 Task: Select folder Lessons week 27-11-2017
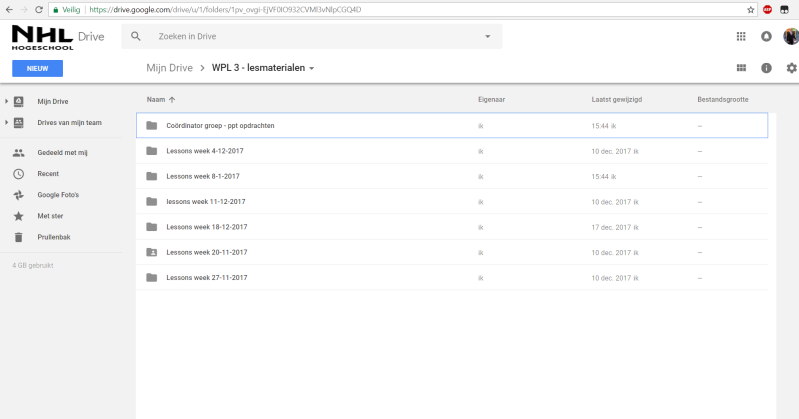tap(452, 278)
